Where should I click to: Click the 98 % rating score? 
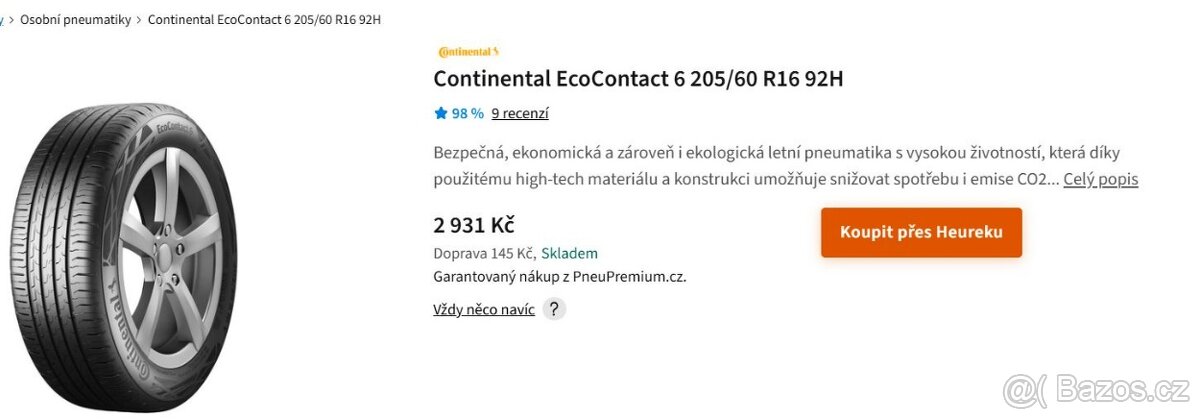point(468,113)
